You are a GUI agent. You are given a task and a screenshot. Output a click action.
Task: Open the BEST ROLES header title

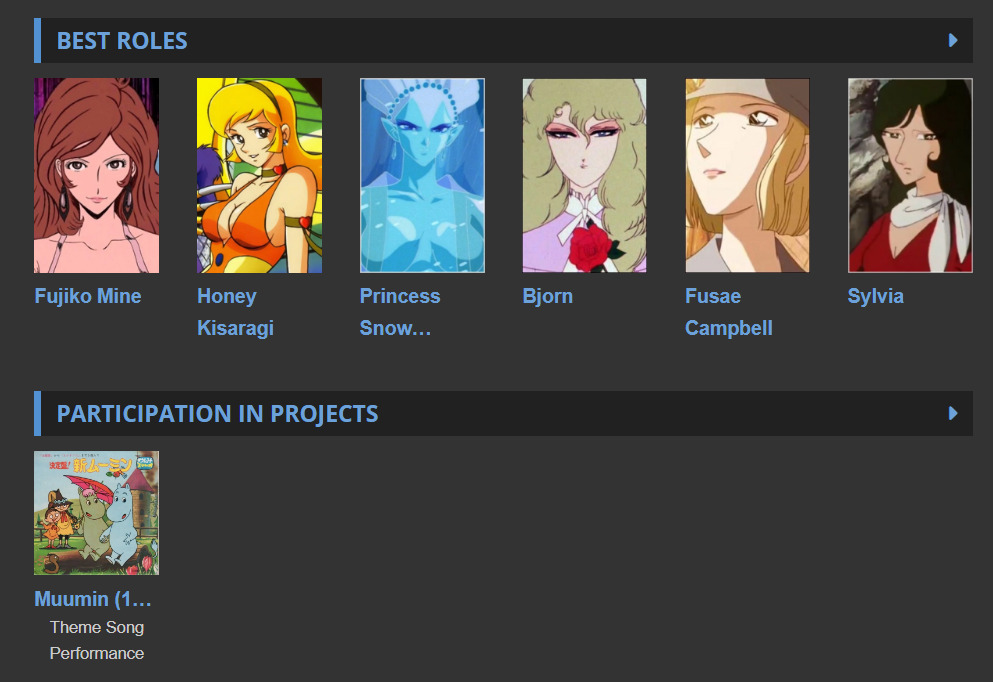coord(122,41)
